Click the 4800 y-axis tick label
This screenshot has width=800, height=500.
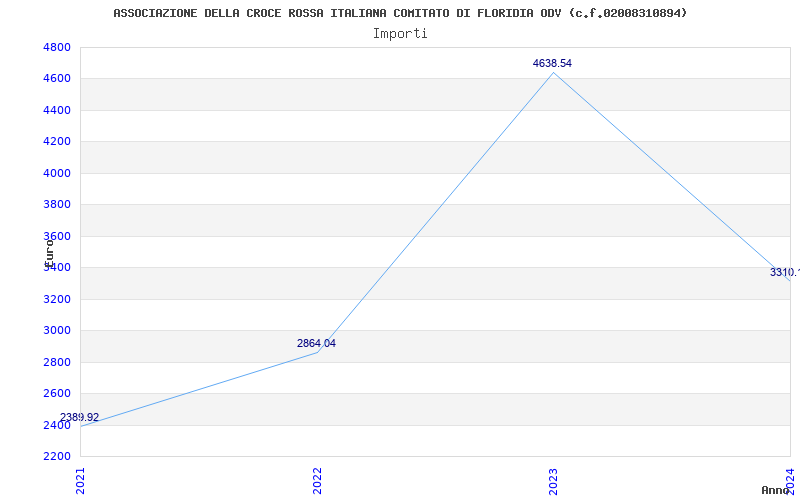(57, 47)
